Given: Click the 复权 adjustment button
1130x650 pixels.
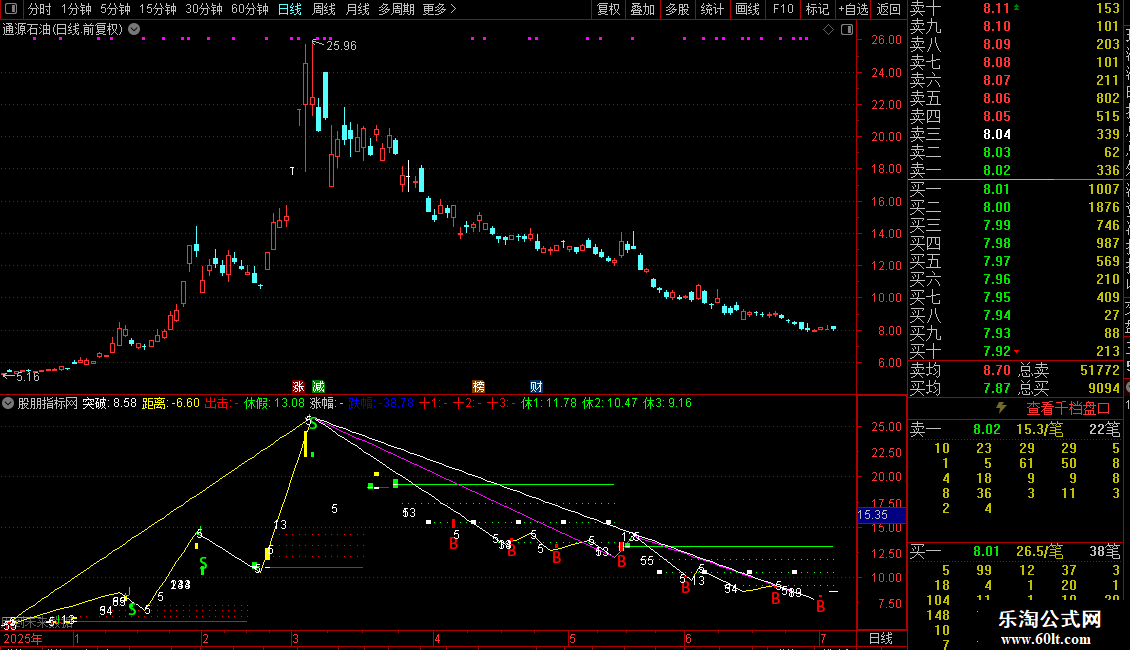Looking at the screenshot, I should click(x=608, y=9).
